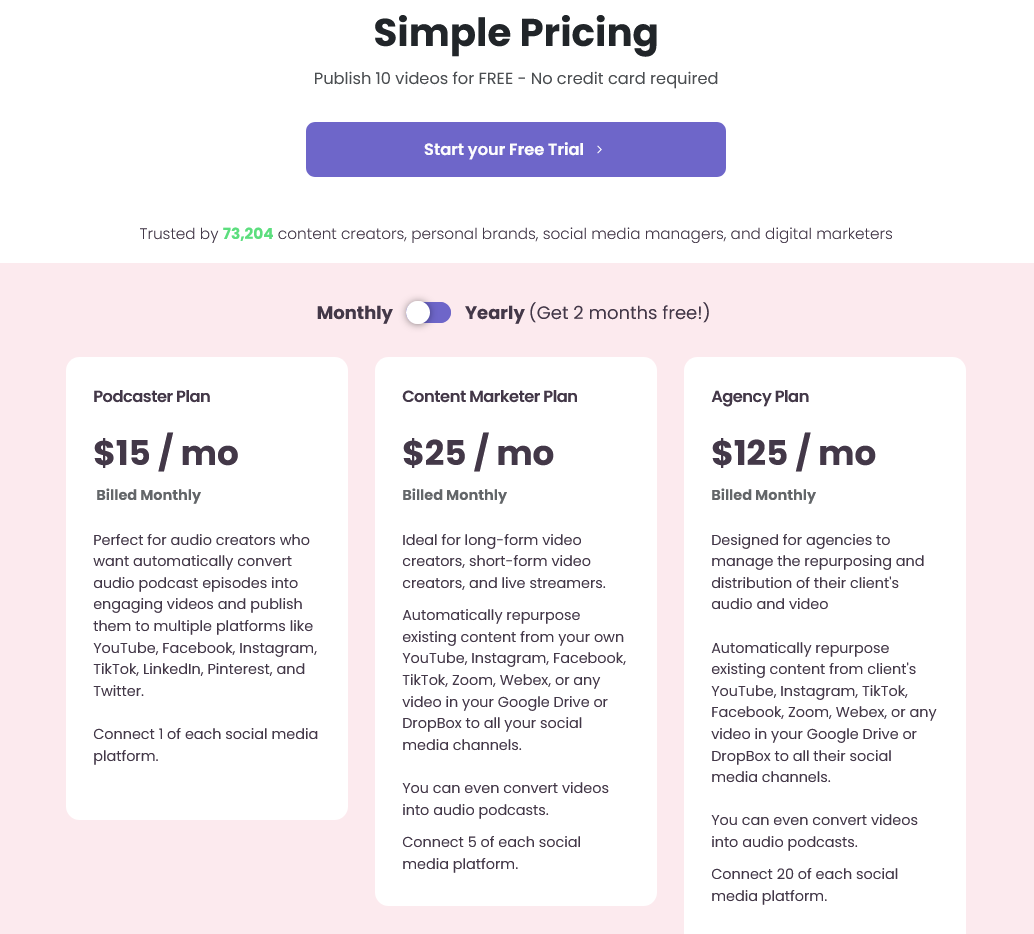Click the $125 / mo price
1034x934 pixels.
[x=793, y=453]
